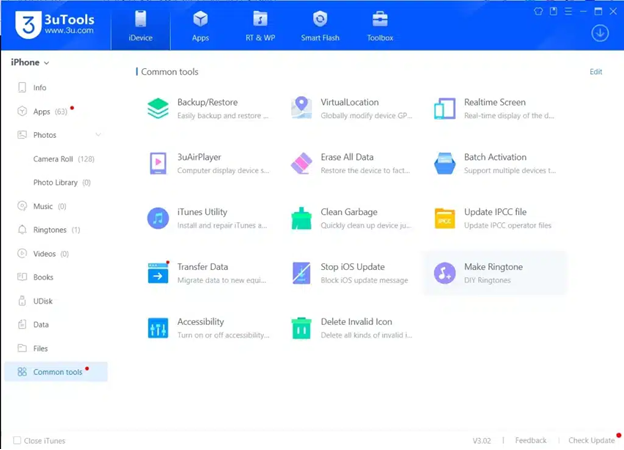Click the title bar icon beside the shirt icon
This screenshot has height=450, width=624.
point(553,11)
